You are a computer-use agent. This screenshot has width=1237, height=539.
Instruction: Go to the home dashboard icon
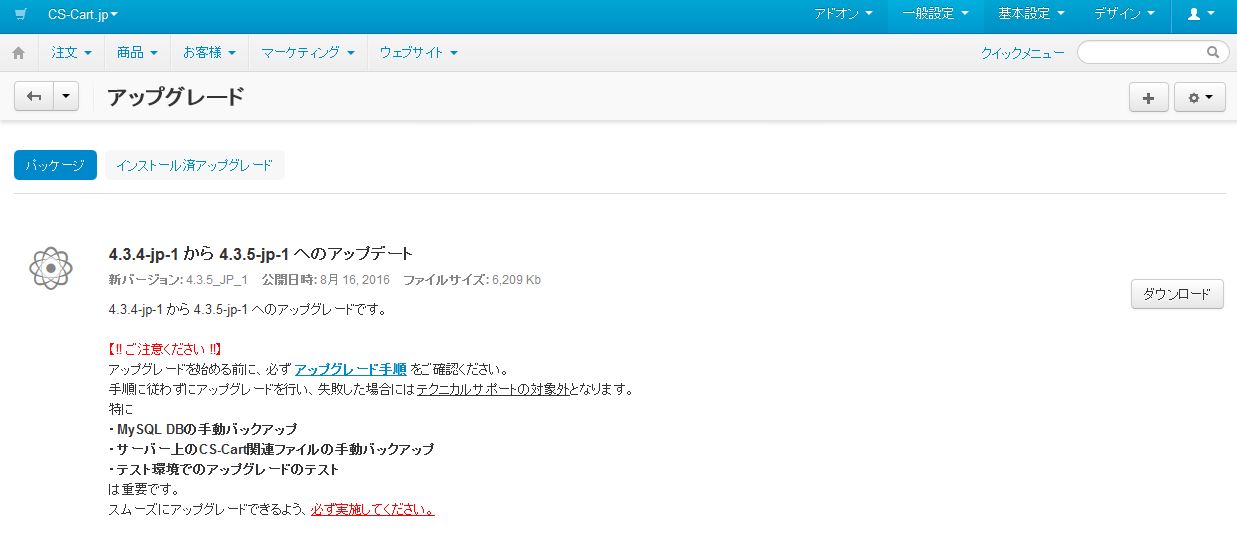(x=18, y=53)
